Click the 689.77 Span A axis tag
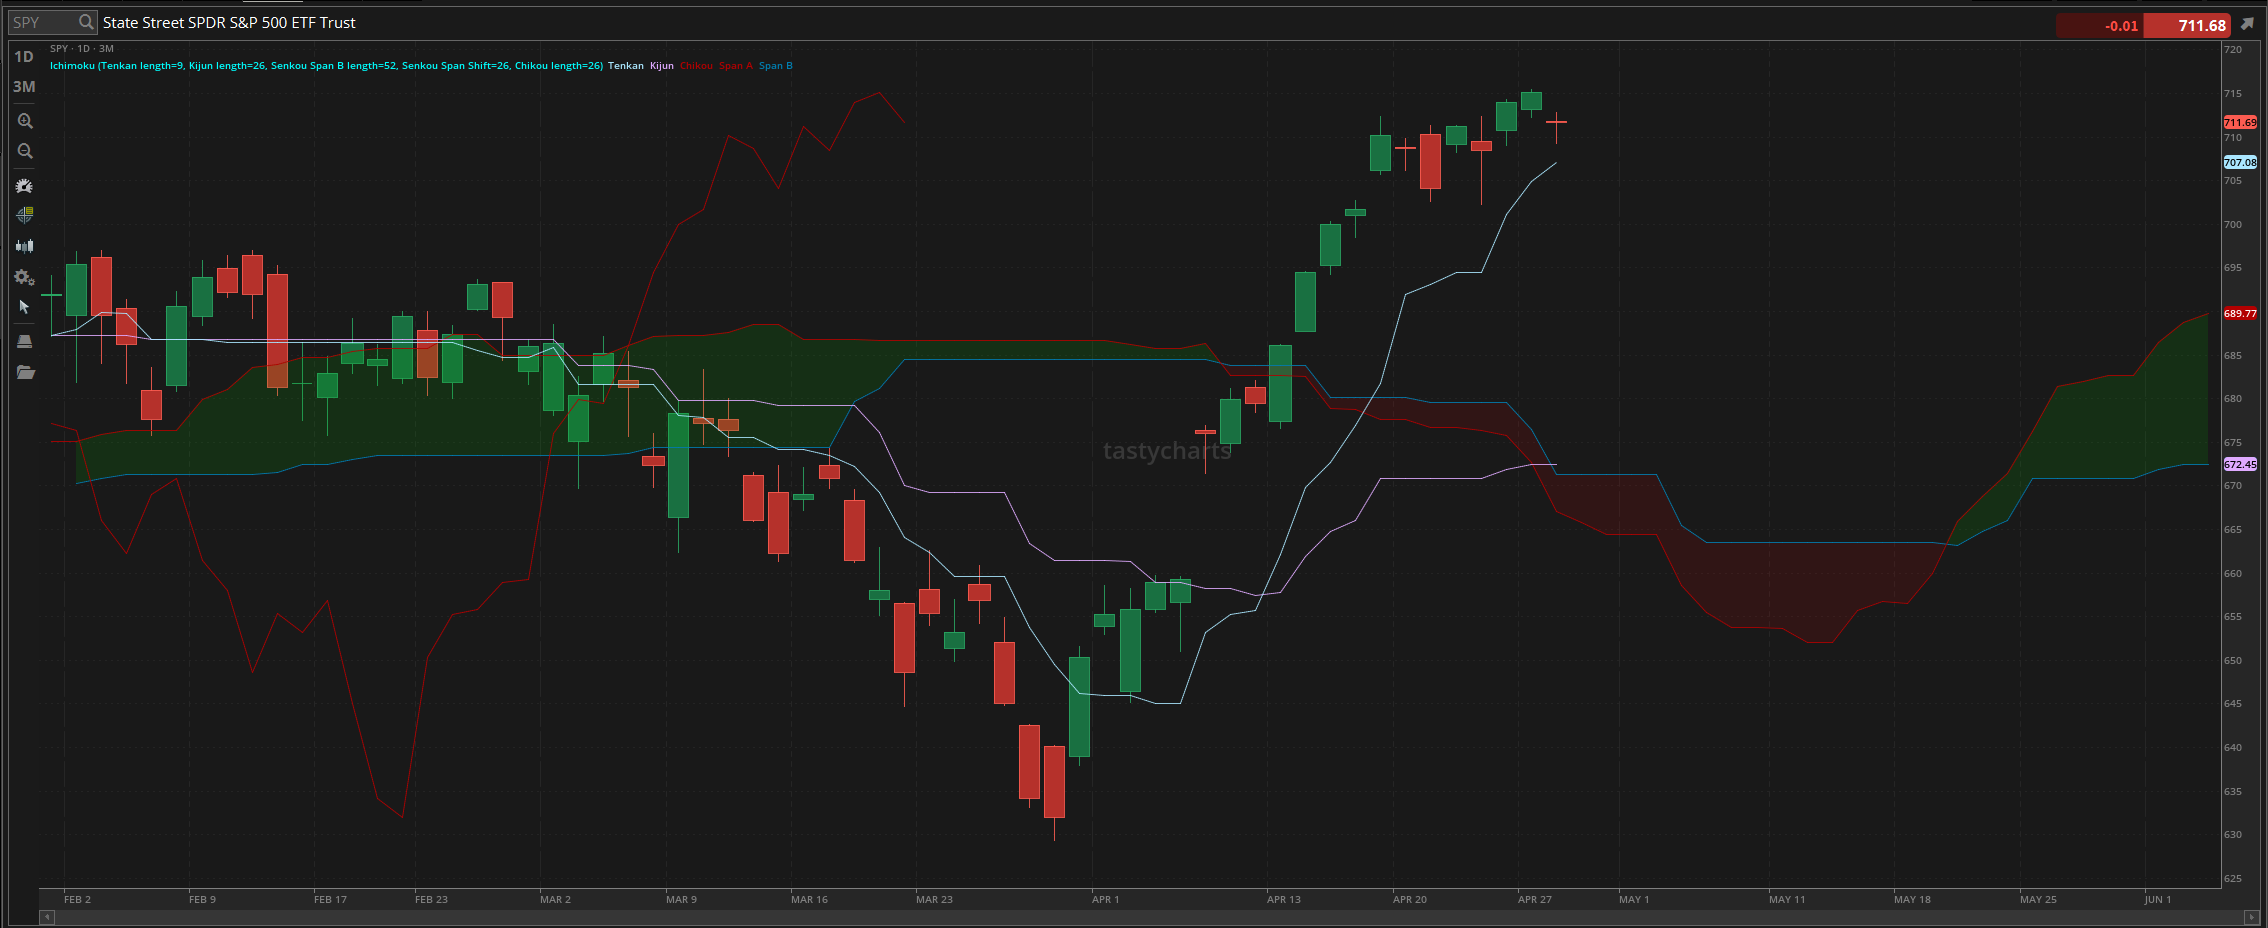 coord(2240,313)
